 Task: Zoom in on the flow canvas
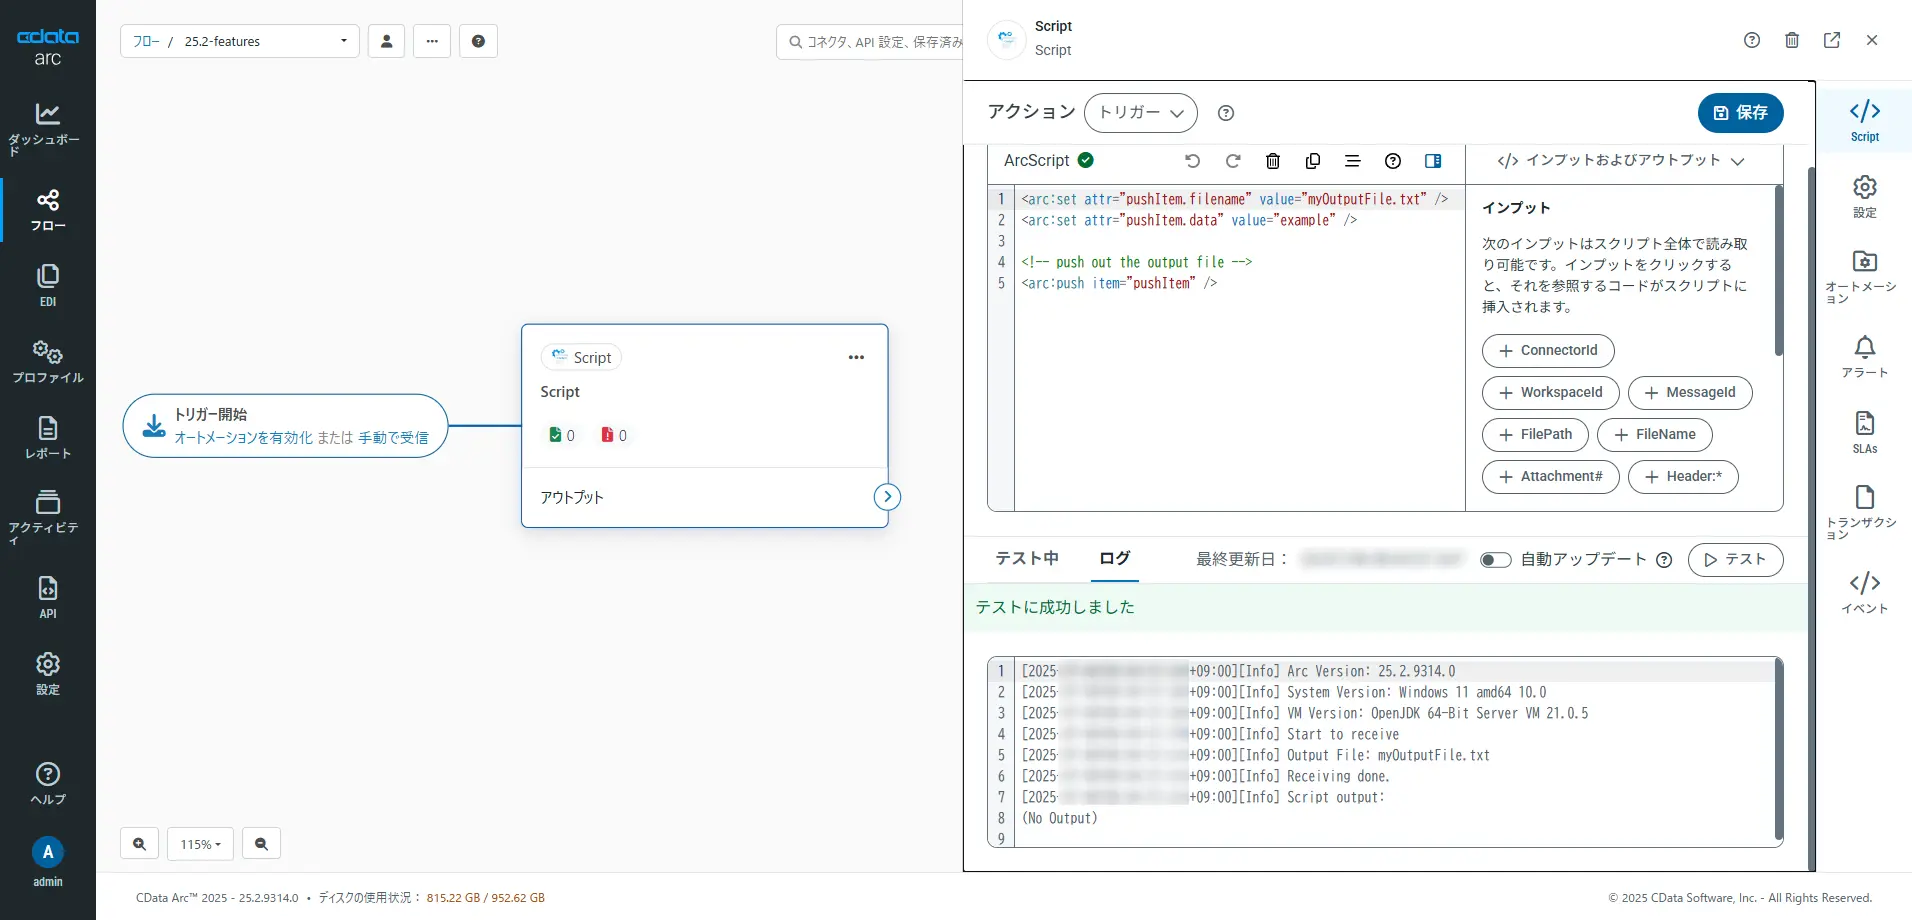(139, 844)
